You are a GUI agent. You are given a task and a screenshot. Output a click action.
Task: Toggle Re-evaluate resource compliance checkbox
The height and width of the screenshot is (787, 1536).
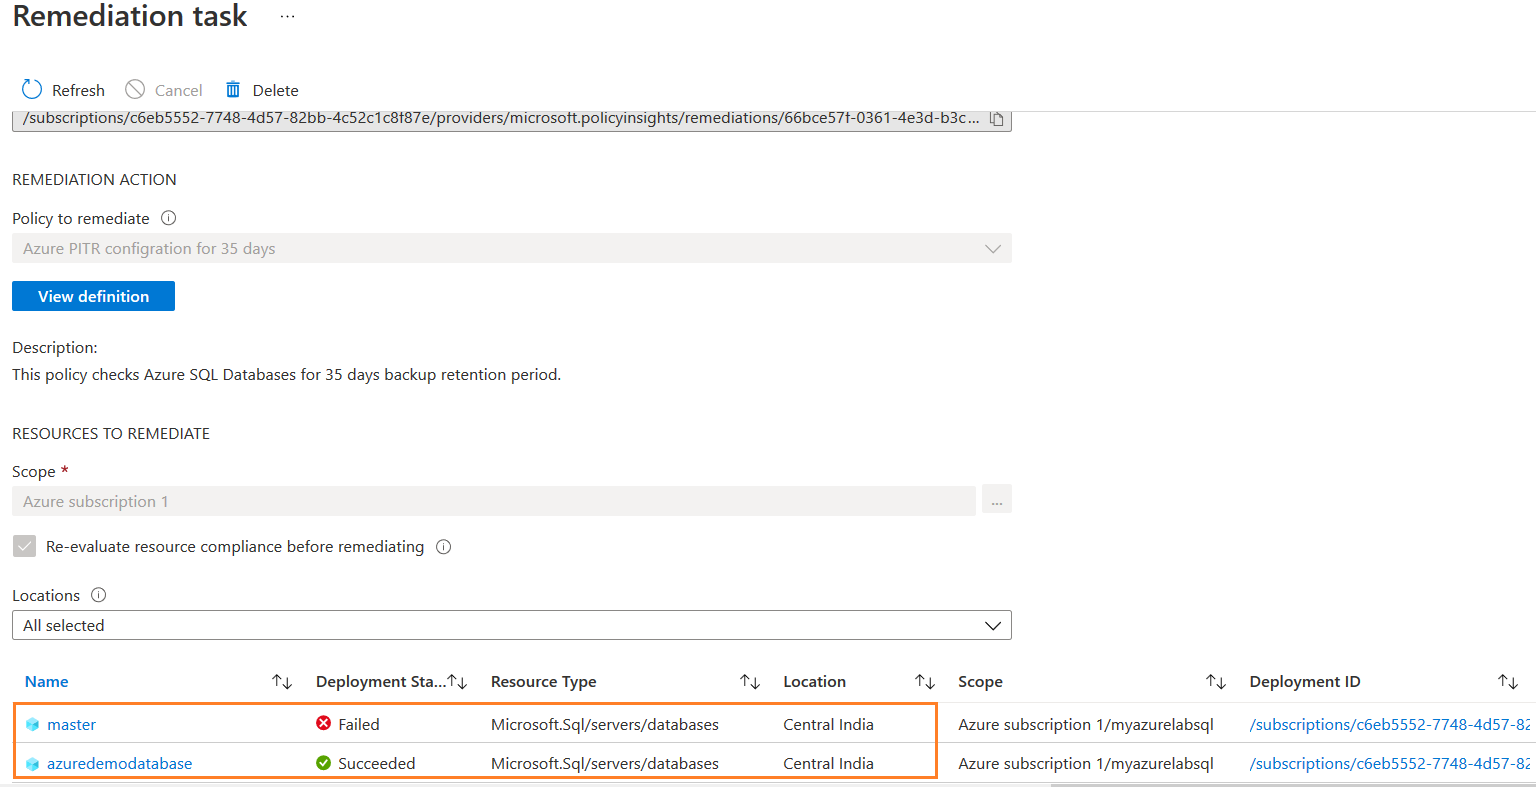point(25,547)
